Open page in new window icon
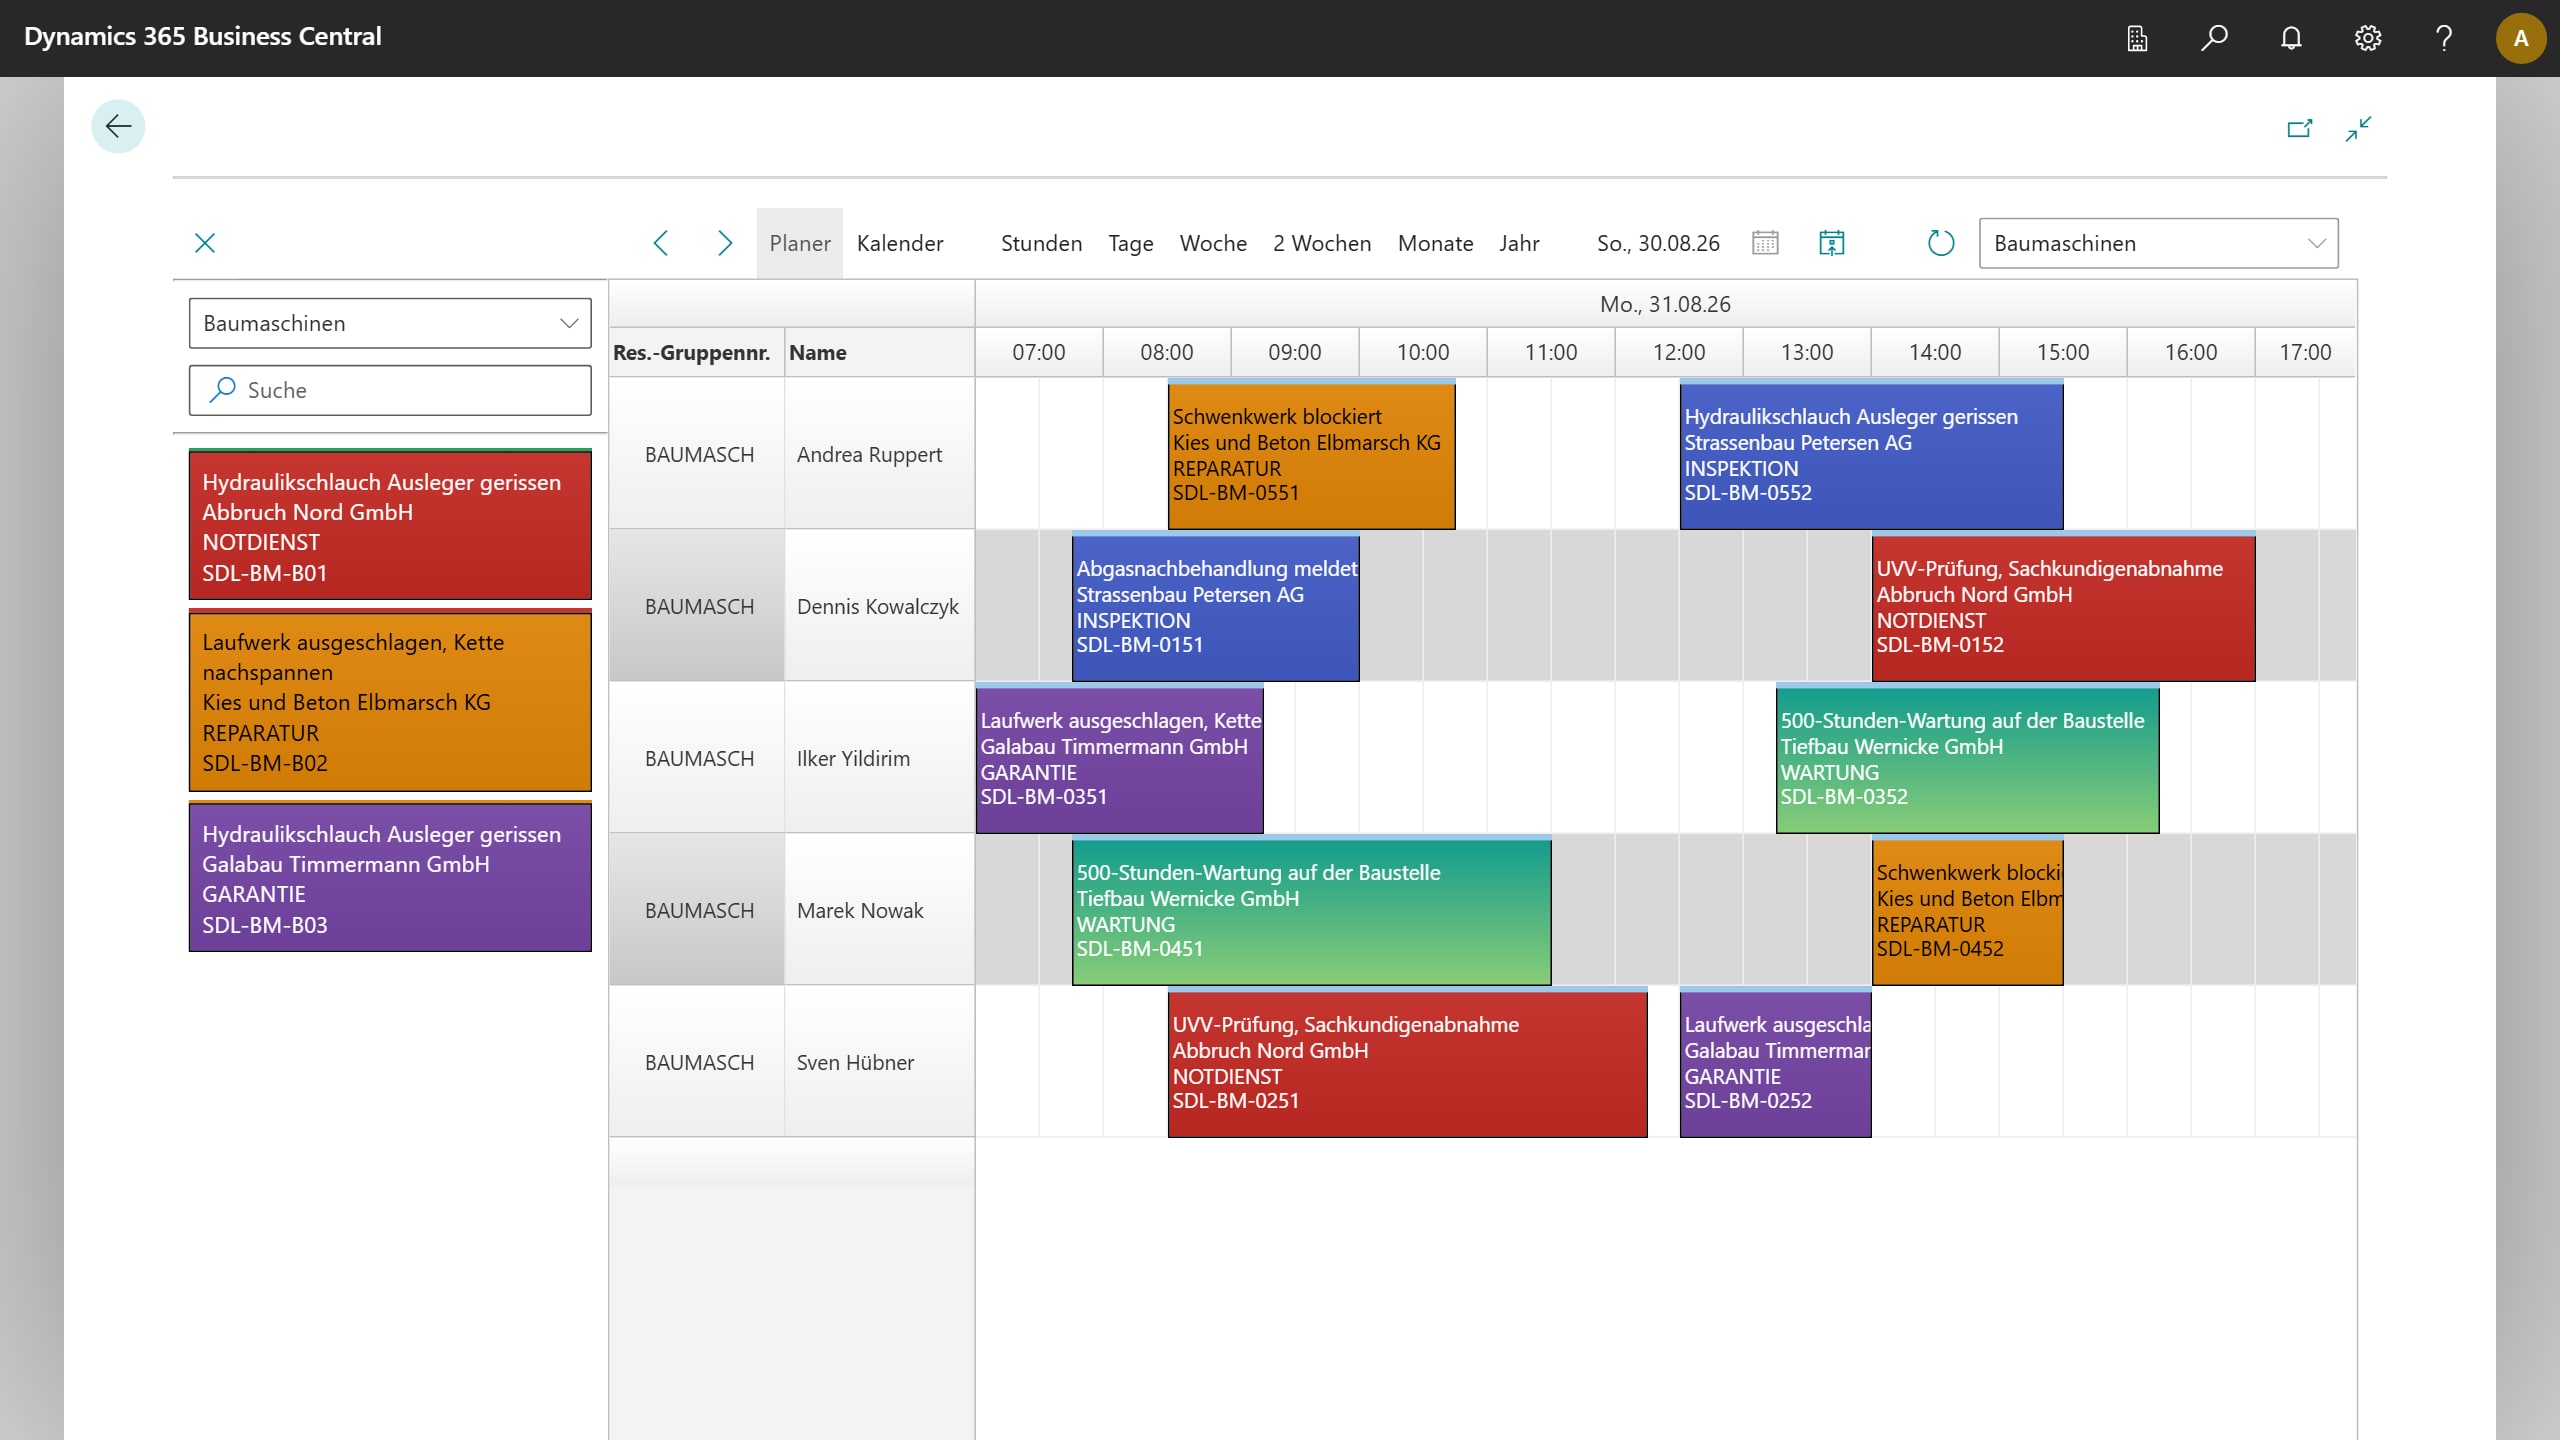Screen dimensions: 2560x1440 tap(2300, 128)
